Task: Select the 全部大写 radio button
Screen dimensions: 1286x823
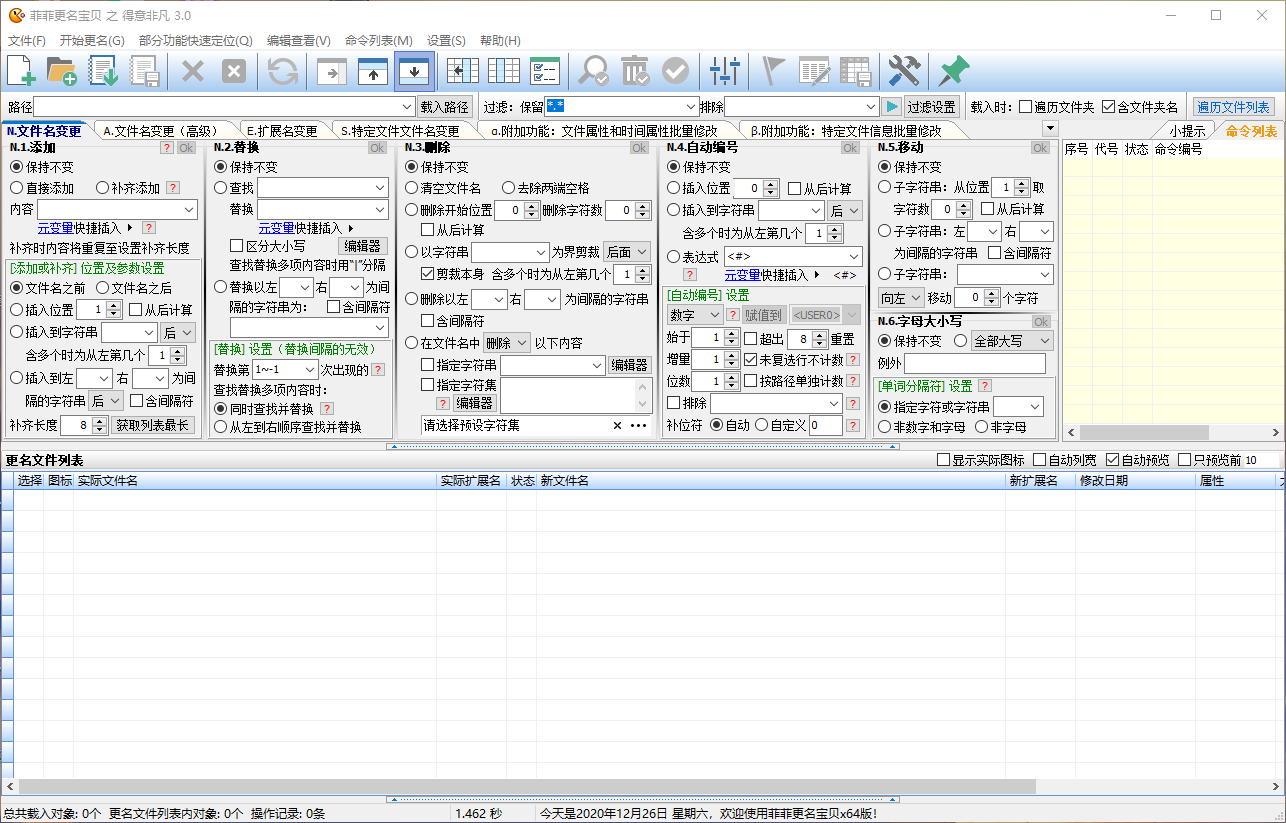Action: [x=961, y=341]
